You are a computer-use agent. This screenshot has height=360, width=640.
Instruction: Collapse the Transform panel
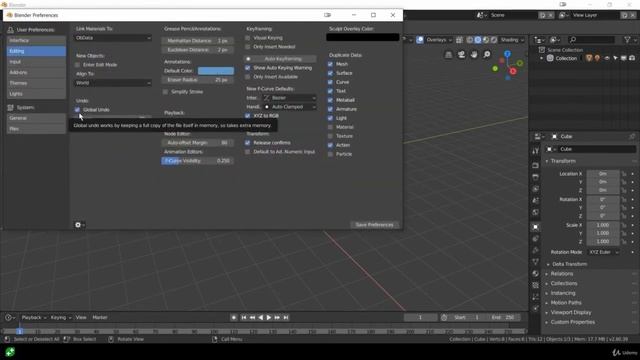562,161
